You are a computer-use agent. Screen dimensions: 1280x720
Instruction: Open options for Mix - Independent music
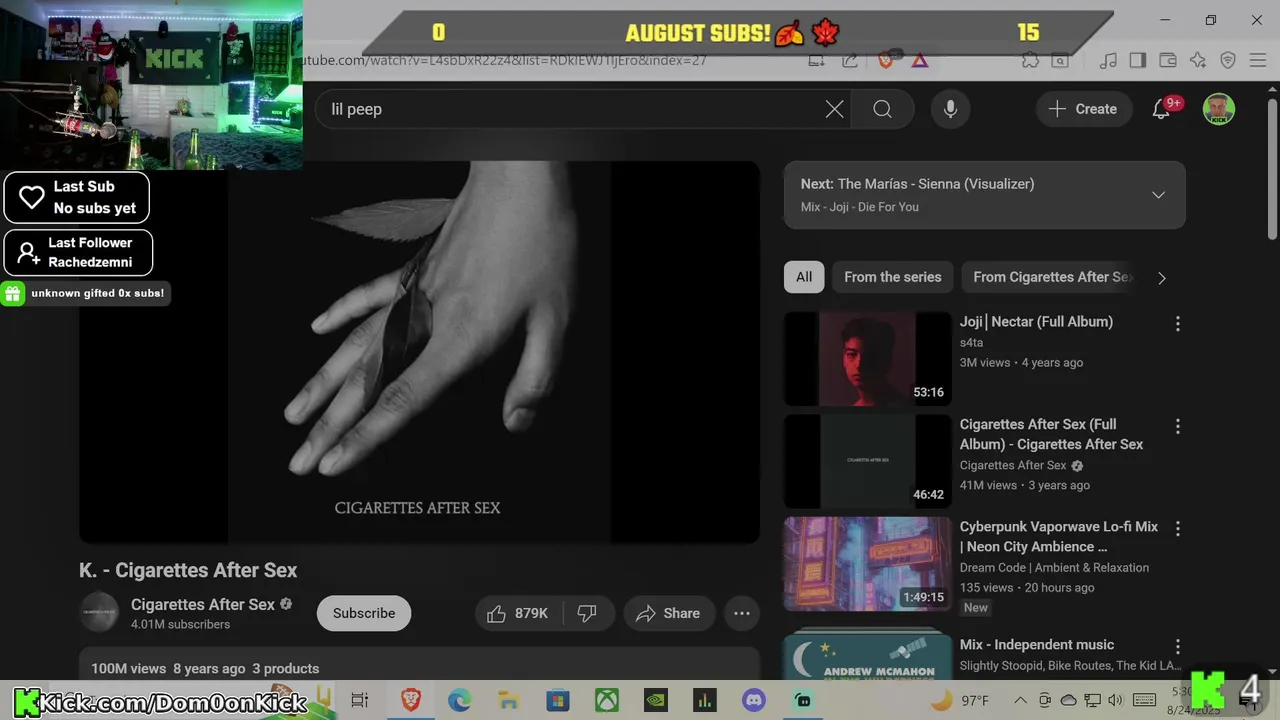(x=1177, y=646)
